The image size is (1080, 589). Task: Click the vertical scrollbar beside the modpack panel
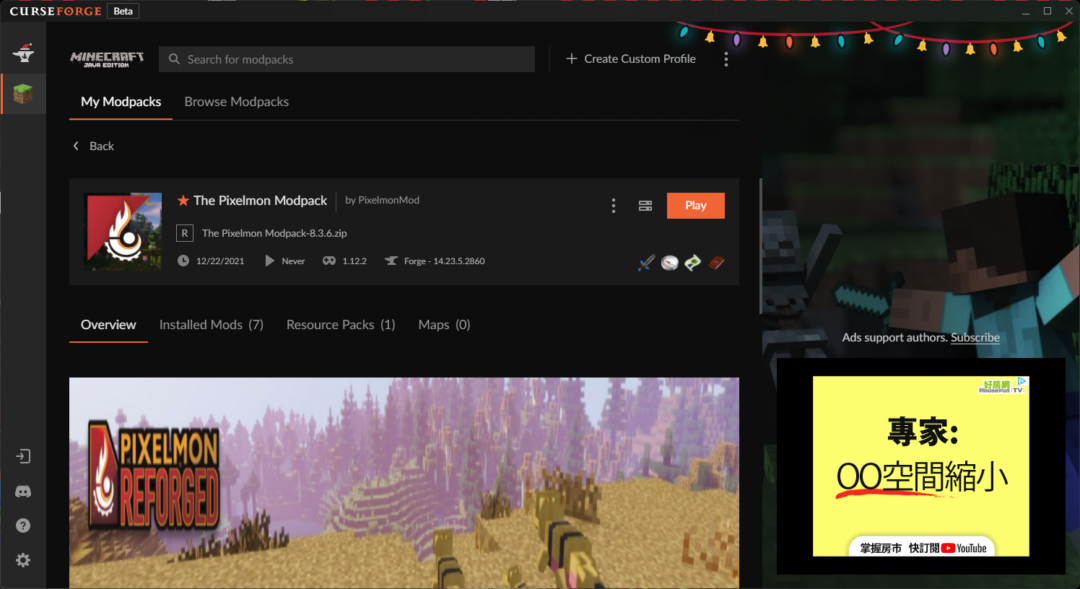point(760,246)
